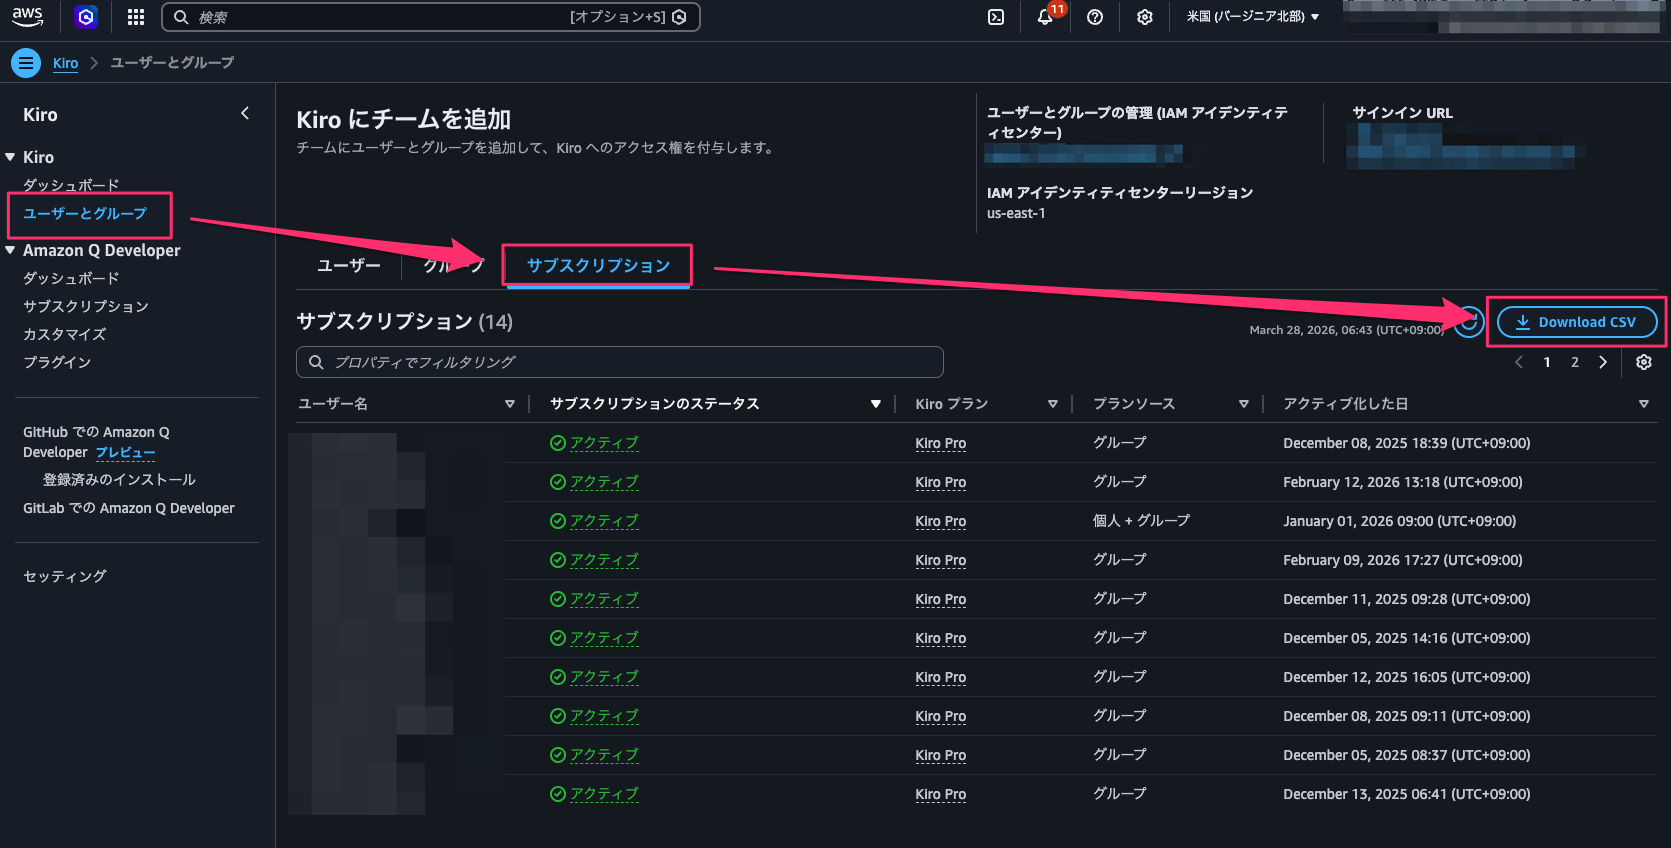
Task: Open the Kiro service shortcut icon in the top bar
Action: click(86, 17)
